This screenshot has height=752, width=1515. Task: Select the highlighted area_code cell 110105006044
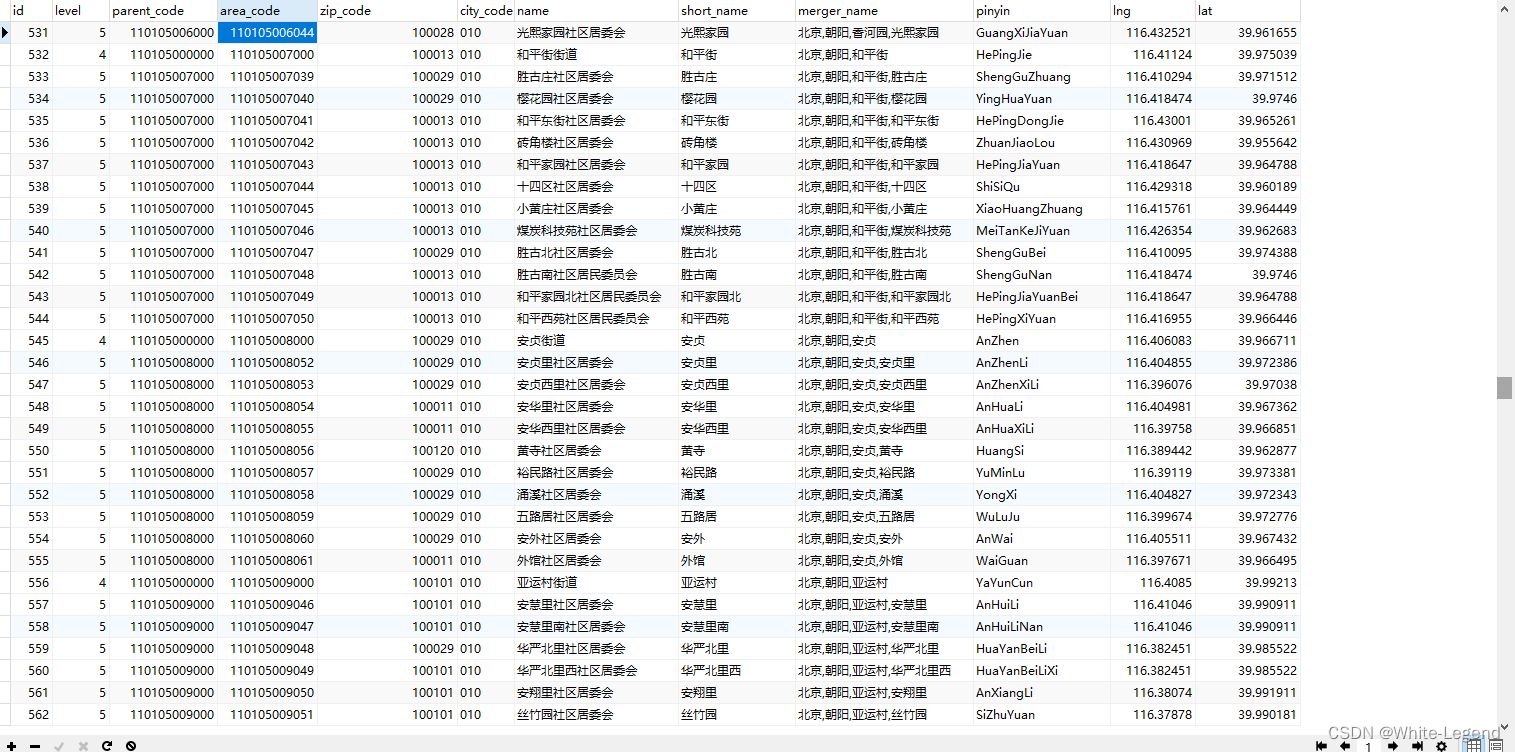click(267, 33)
